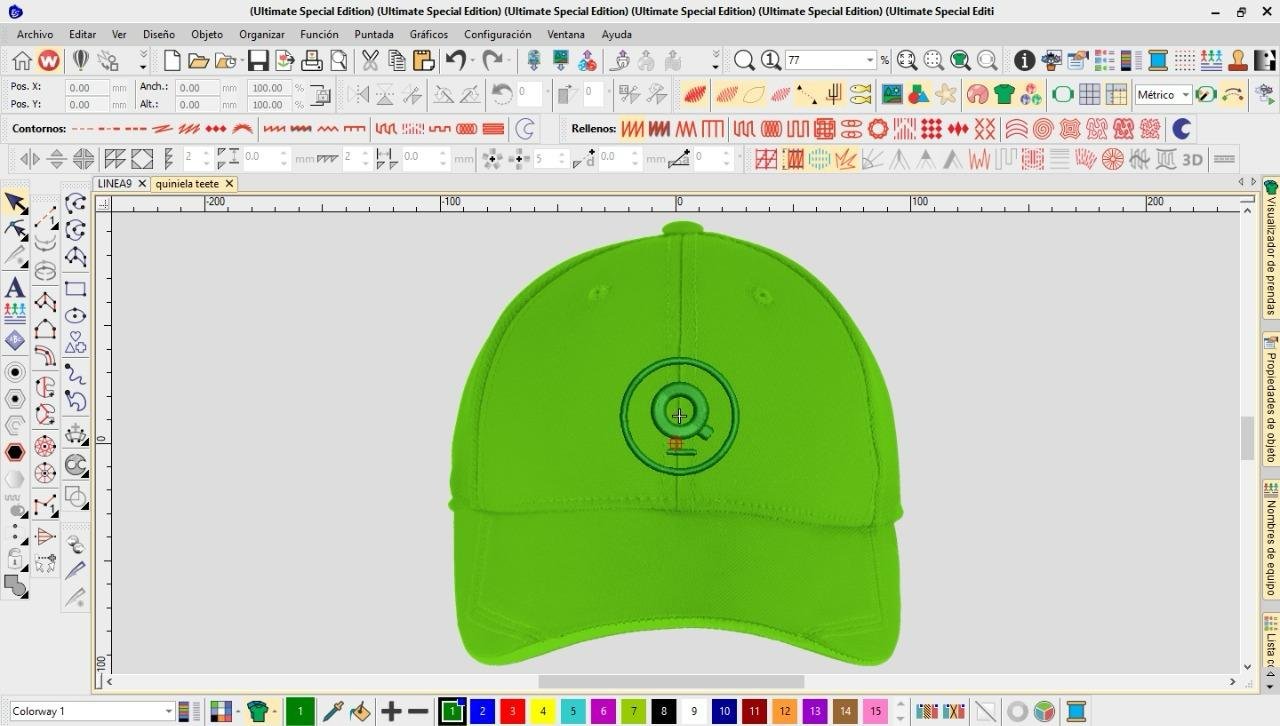Screen dimensions: 1280x726
Task: Toggle the green T-shirt product display
Action: click(1004, 95)
